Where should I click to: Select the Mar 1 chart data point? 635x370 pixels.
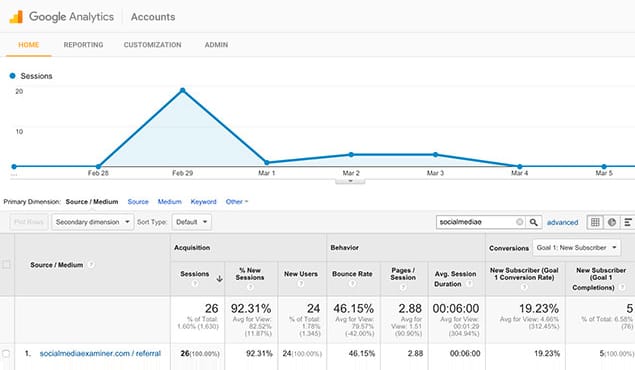pos(267,163)
